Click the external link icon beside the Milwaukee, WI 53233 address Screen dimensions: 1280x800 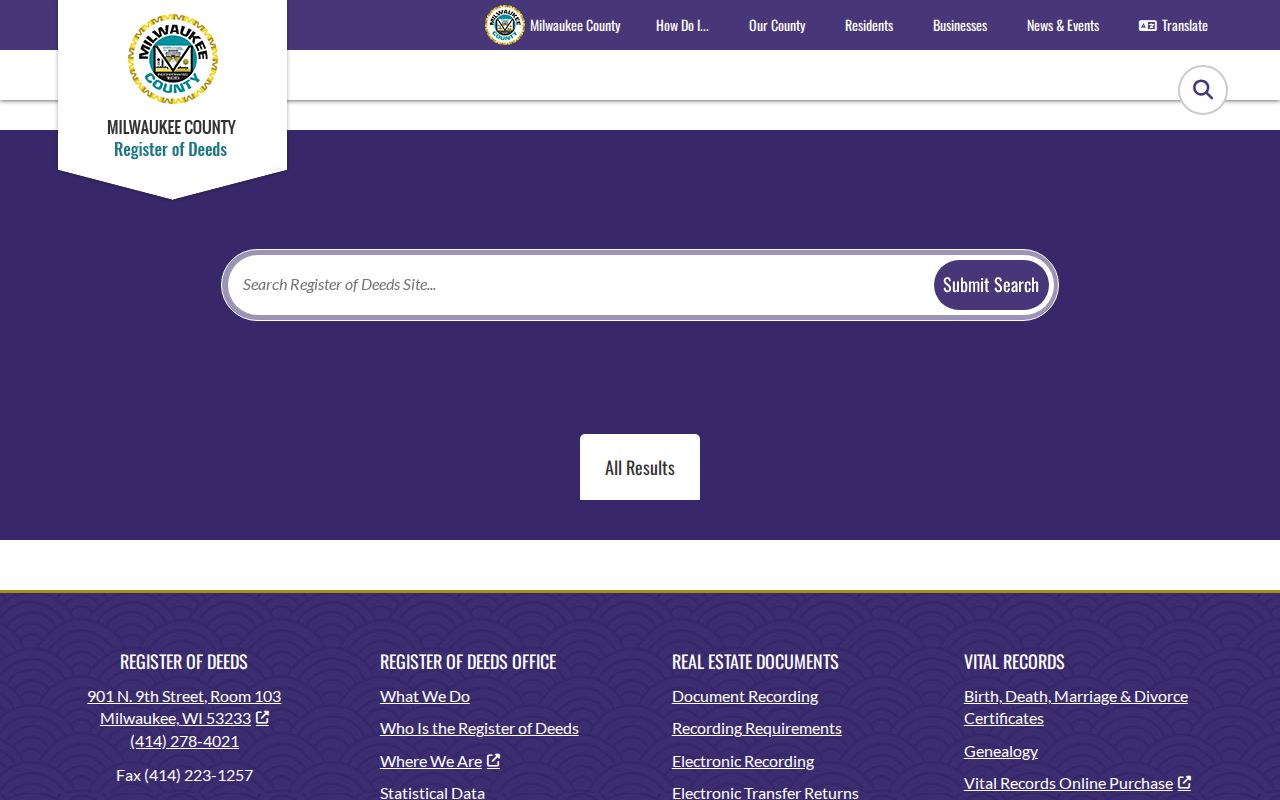tap(262, 718)
